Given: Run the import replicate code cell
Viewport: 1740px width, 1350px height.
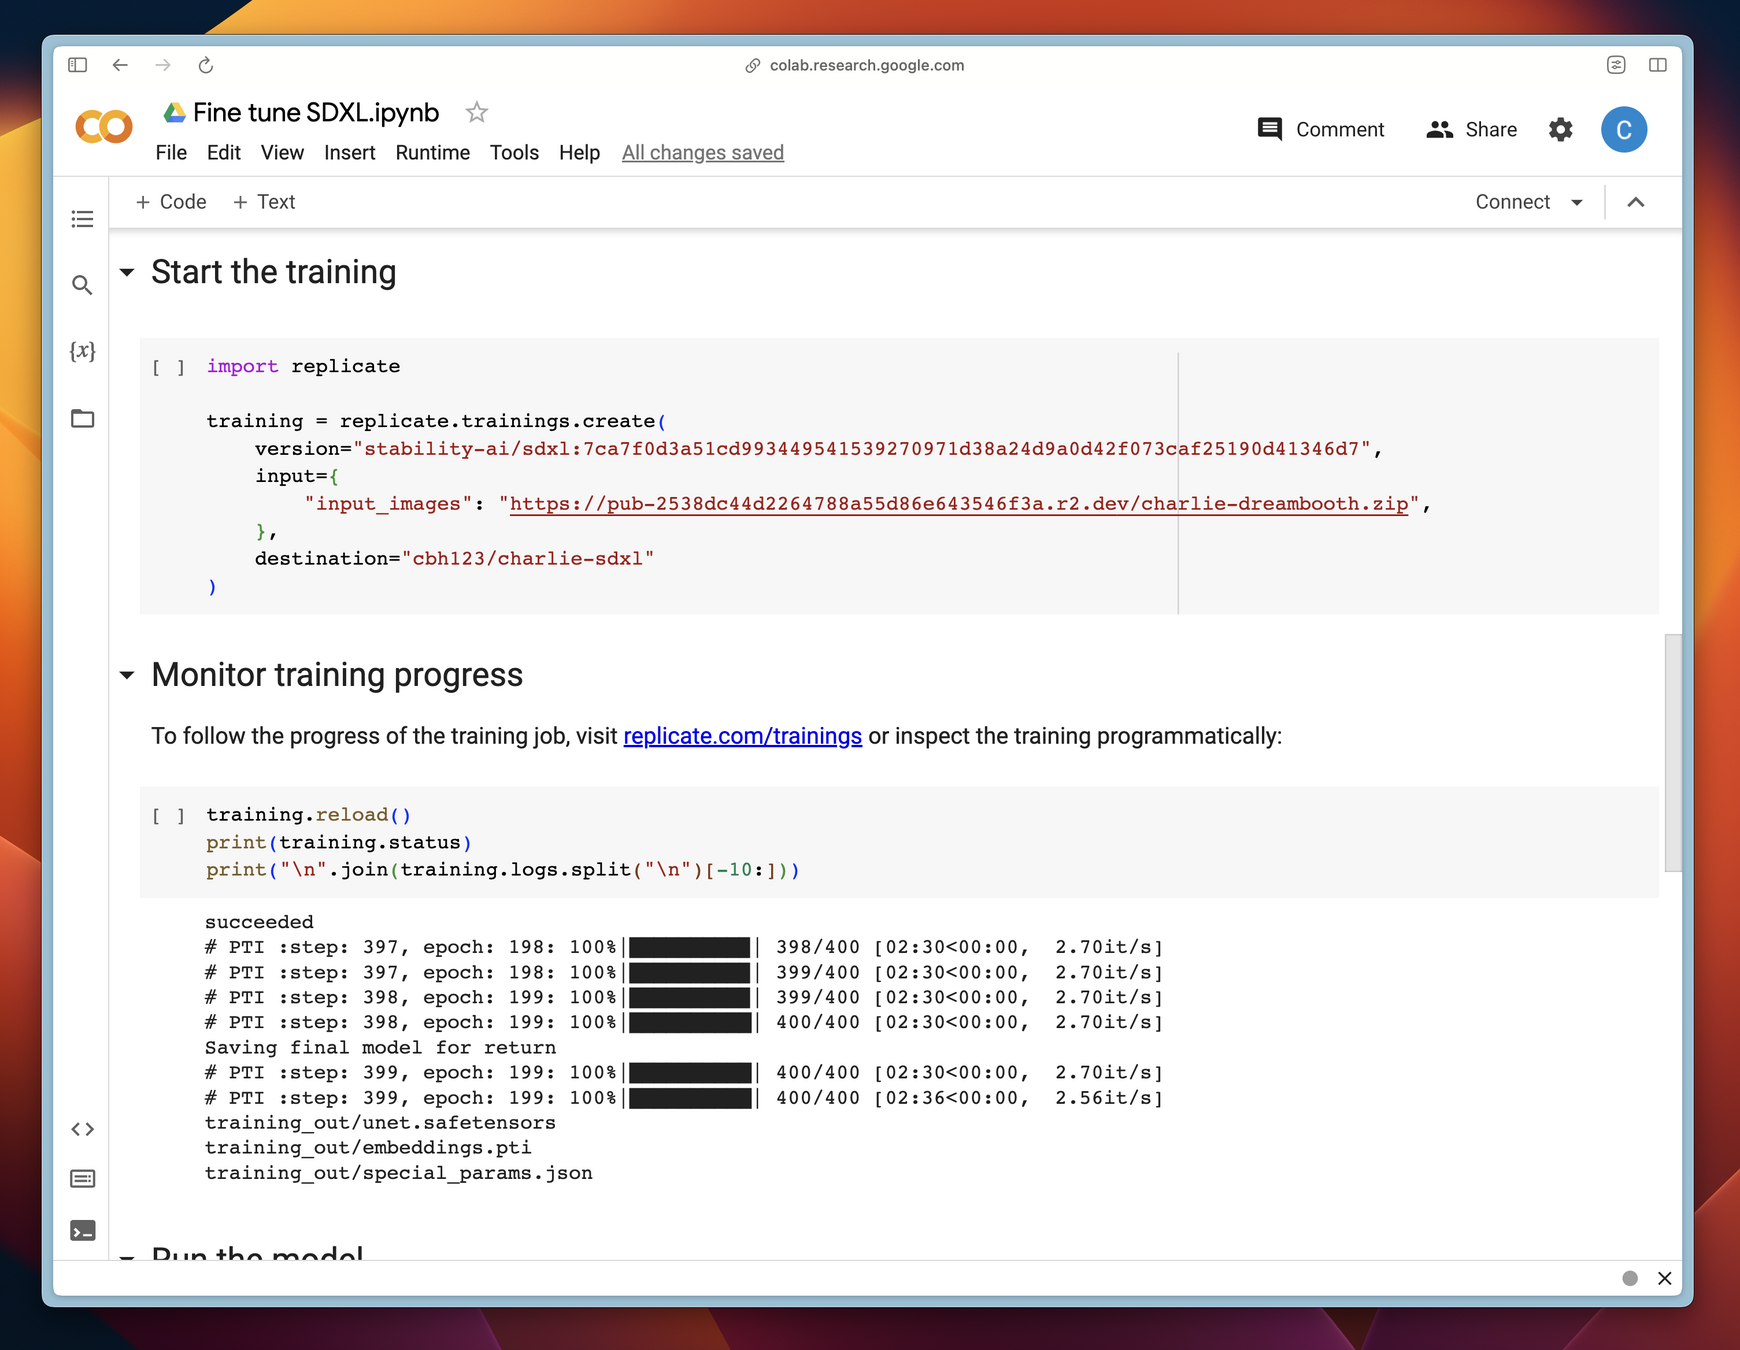Looking at the screenshot, I should (169, 367).
